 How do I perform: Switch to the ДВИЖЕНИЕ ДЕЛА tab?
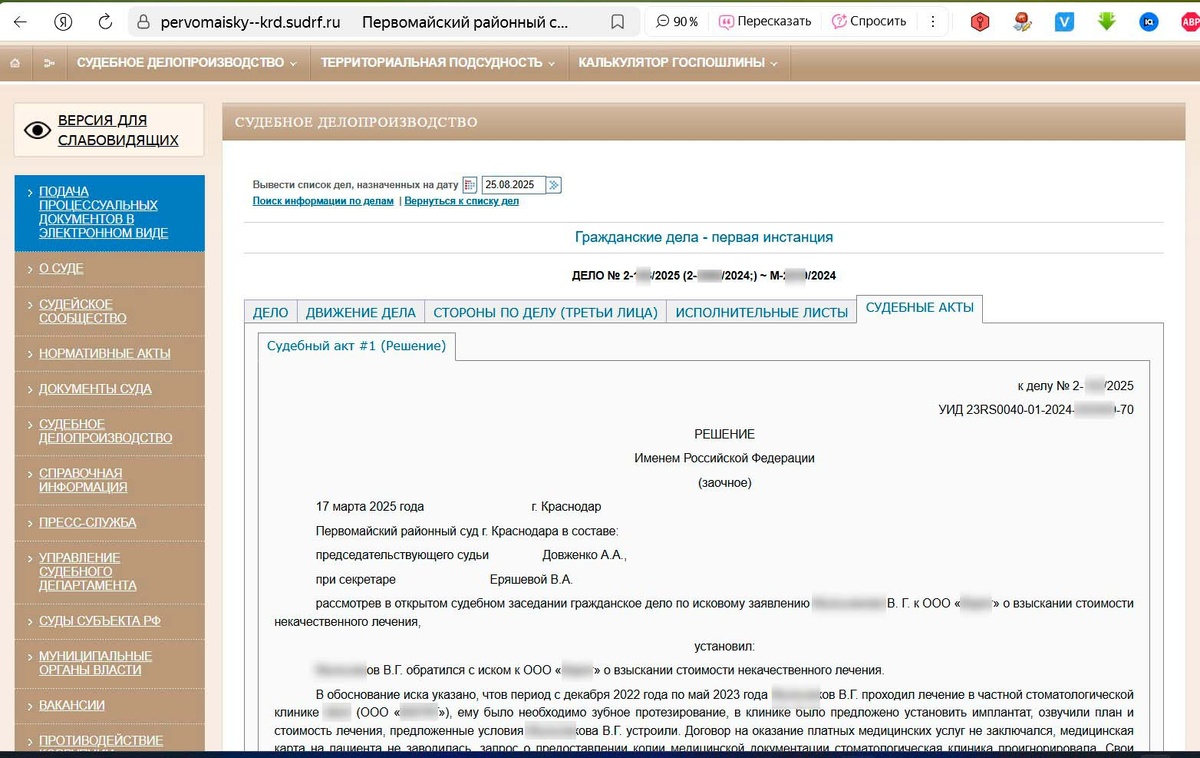point(361,312)
